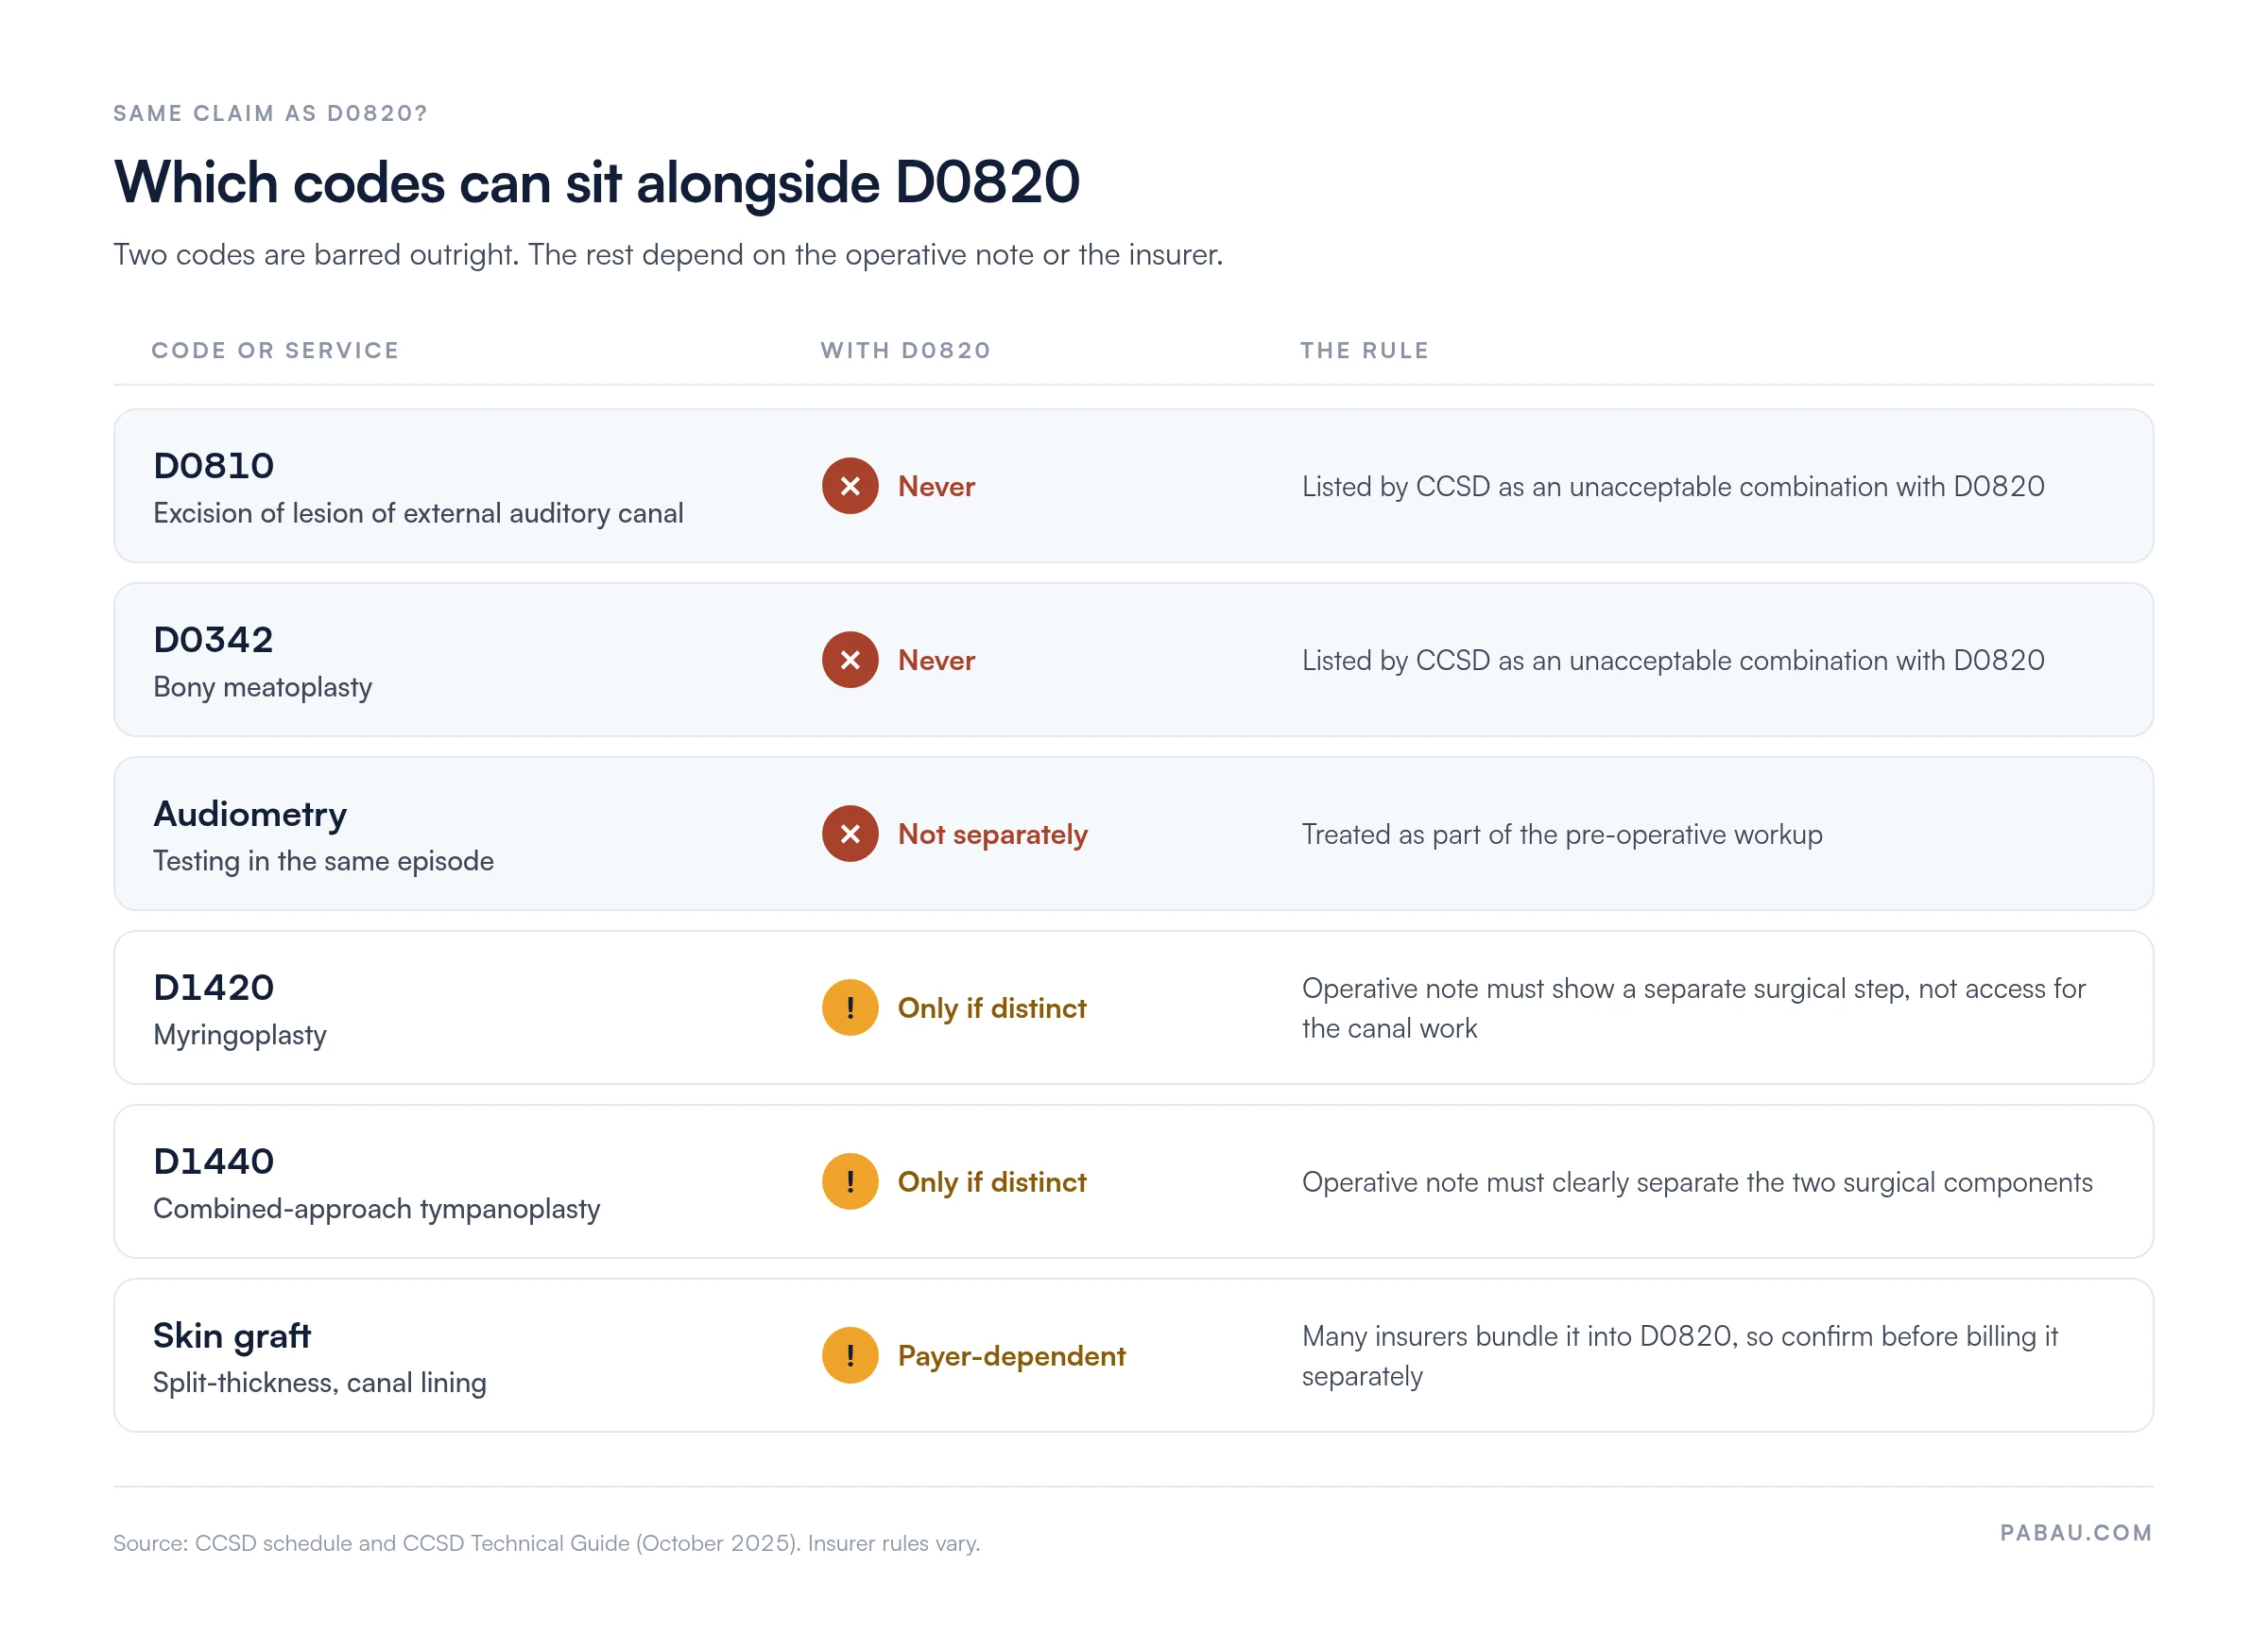Click the CCSD schedule source footnote
2268x1652 pixels.
546,1543
